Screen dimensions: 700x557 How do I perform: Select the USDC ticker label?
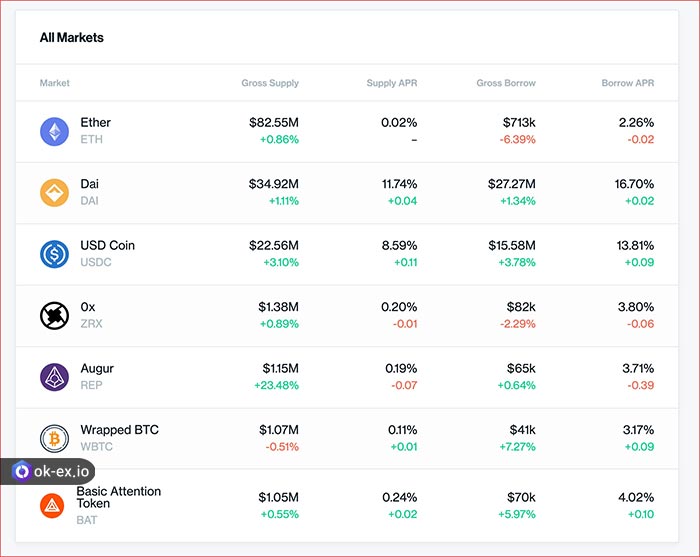[x=96, y=262]
